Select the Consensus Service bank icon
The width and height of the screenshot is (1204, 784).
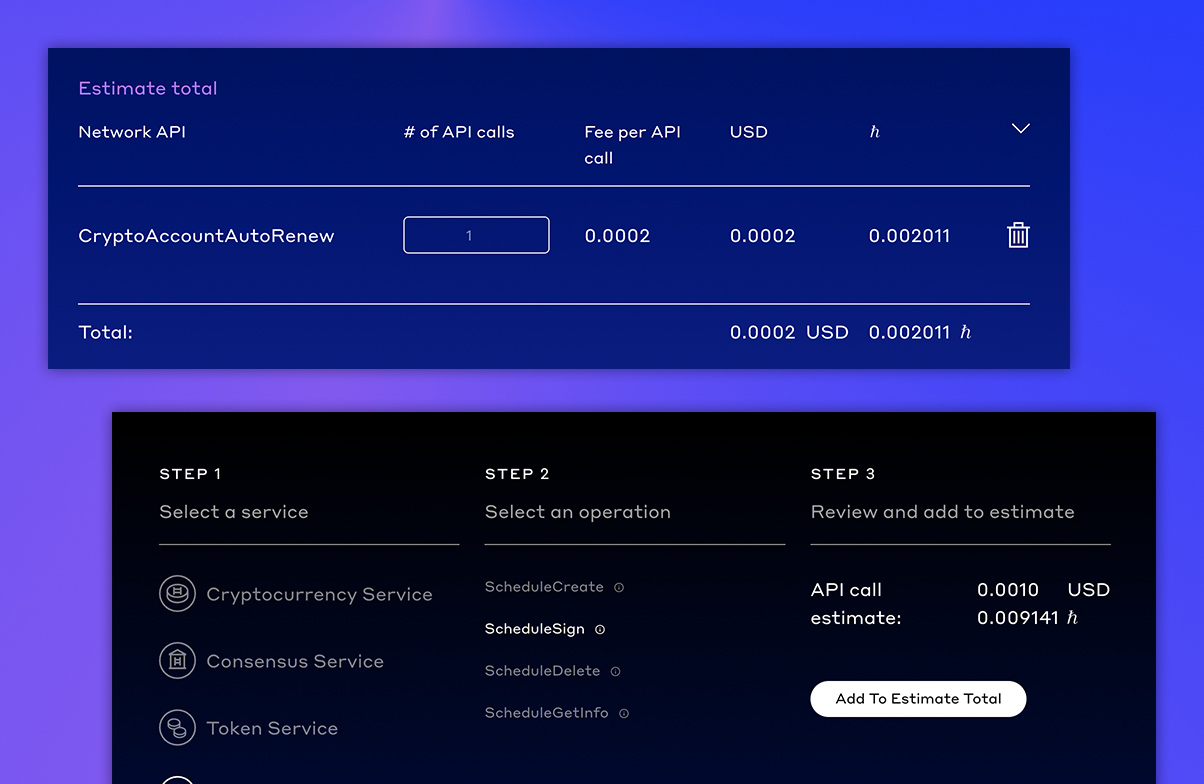pyautogui.click(x=177, y=661)
